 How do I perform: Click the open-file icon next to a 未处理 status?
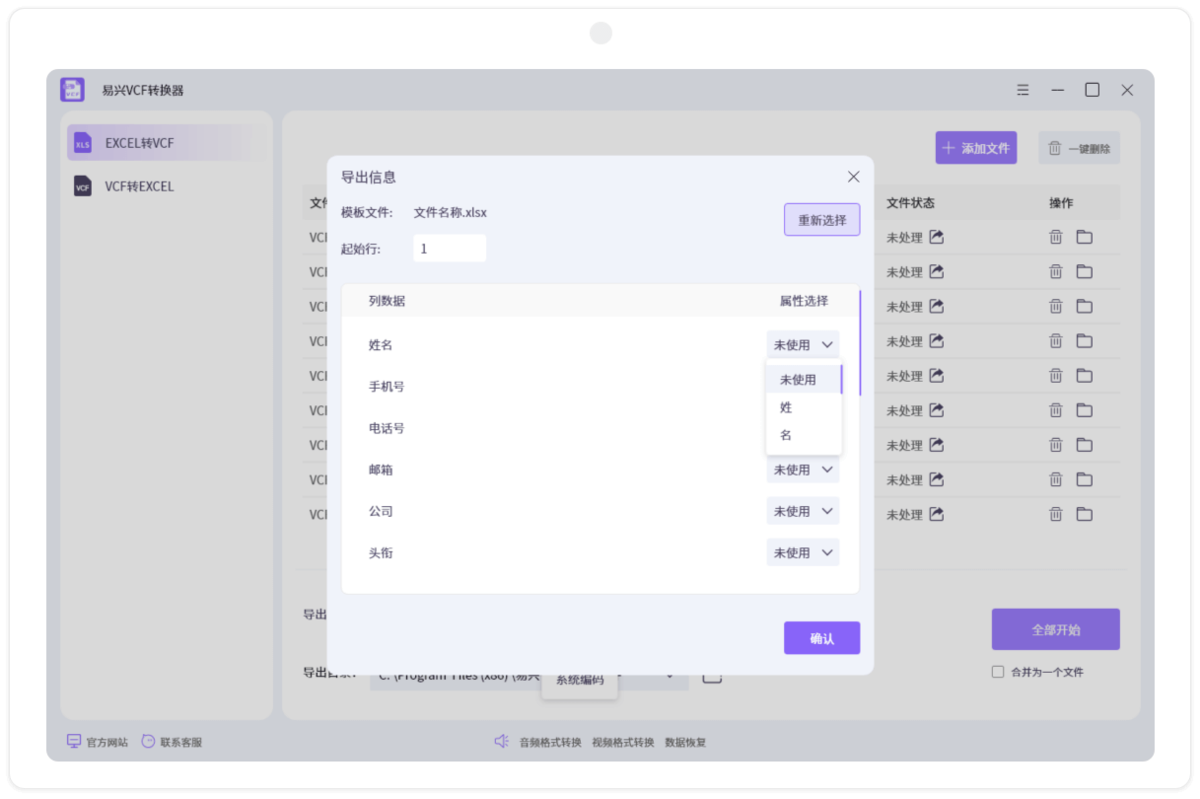point(935,237)
